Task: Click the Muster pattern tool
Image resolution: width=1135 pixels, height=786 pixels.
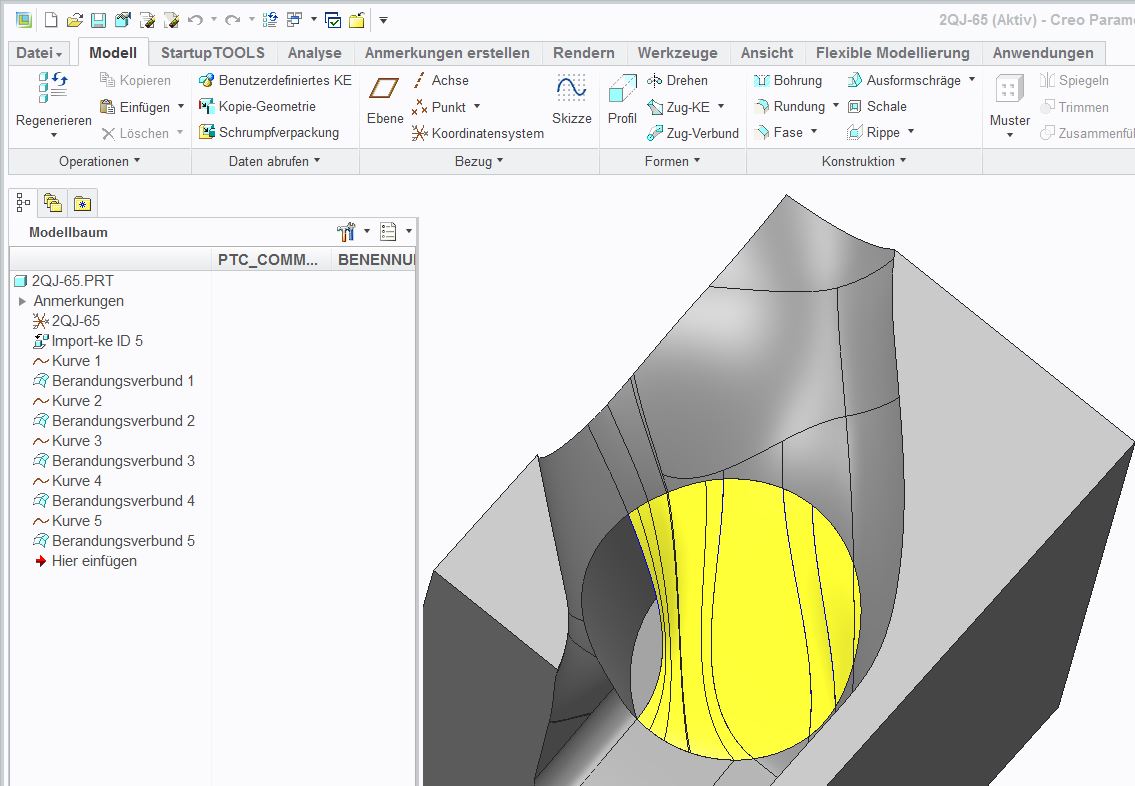Action: pyautogui.click(x=1010, y=105)
